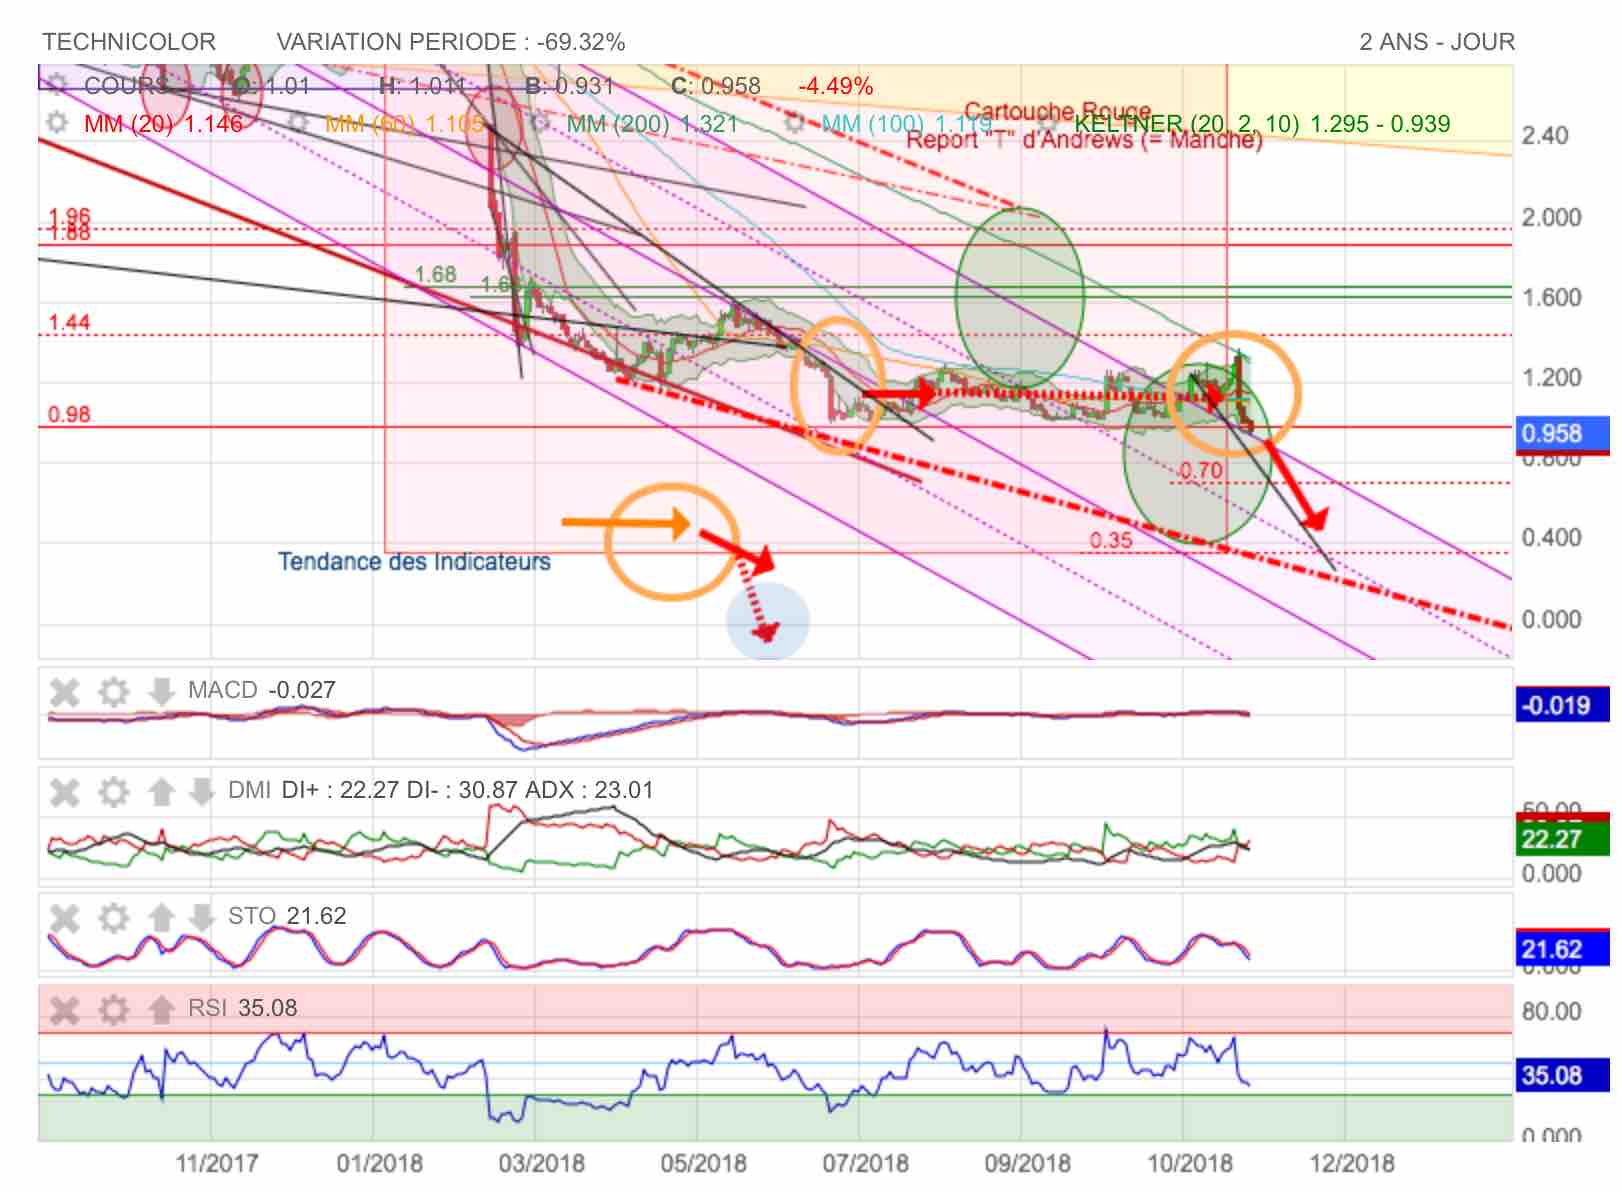Select the -0.019 MACD value tag
The width and height of the screenshot is (1622, 1192).
1562,705
